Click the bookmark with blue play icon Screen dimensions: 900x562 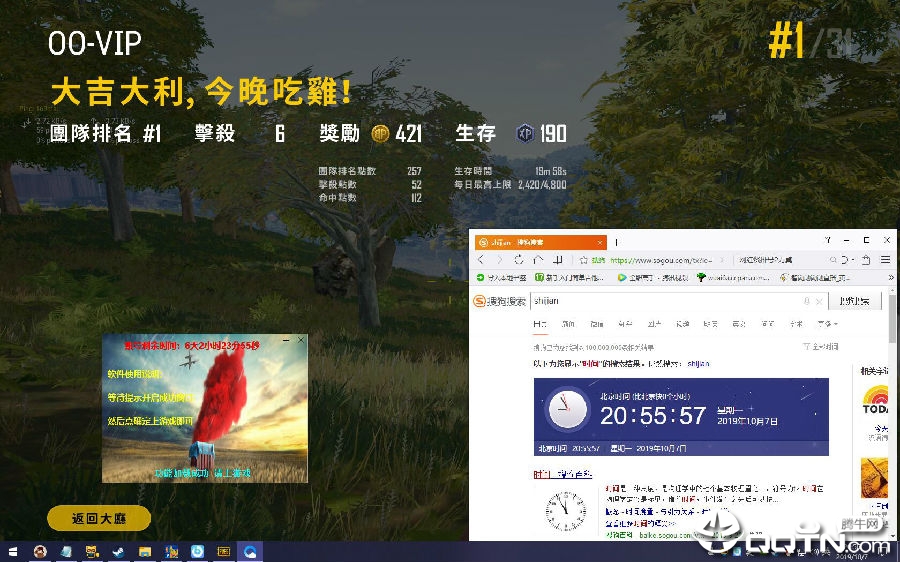[x=653, y=277]
